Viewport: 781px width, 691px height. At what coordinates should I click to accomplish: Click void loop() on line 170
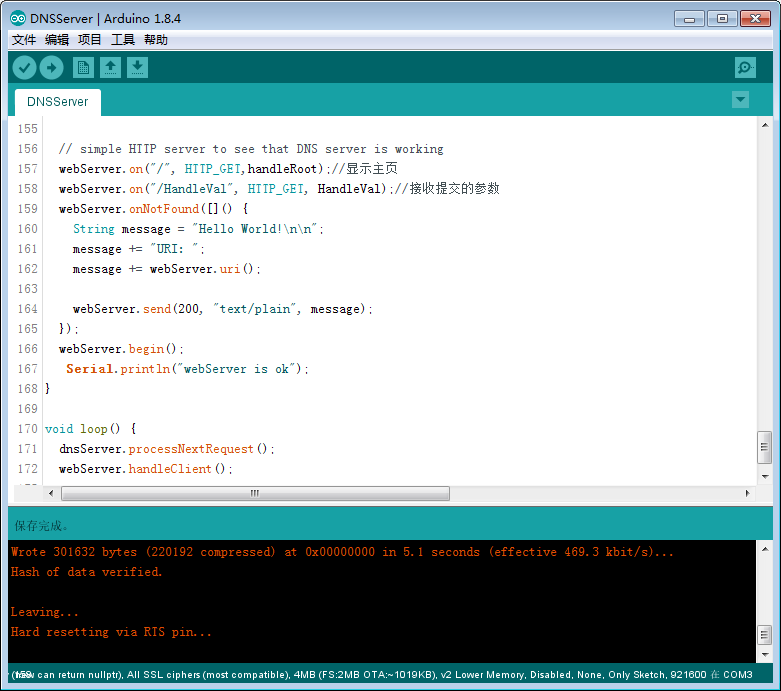[x=83, y=429]
